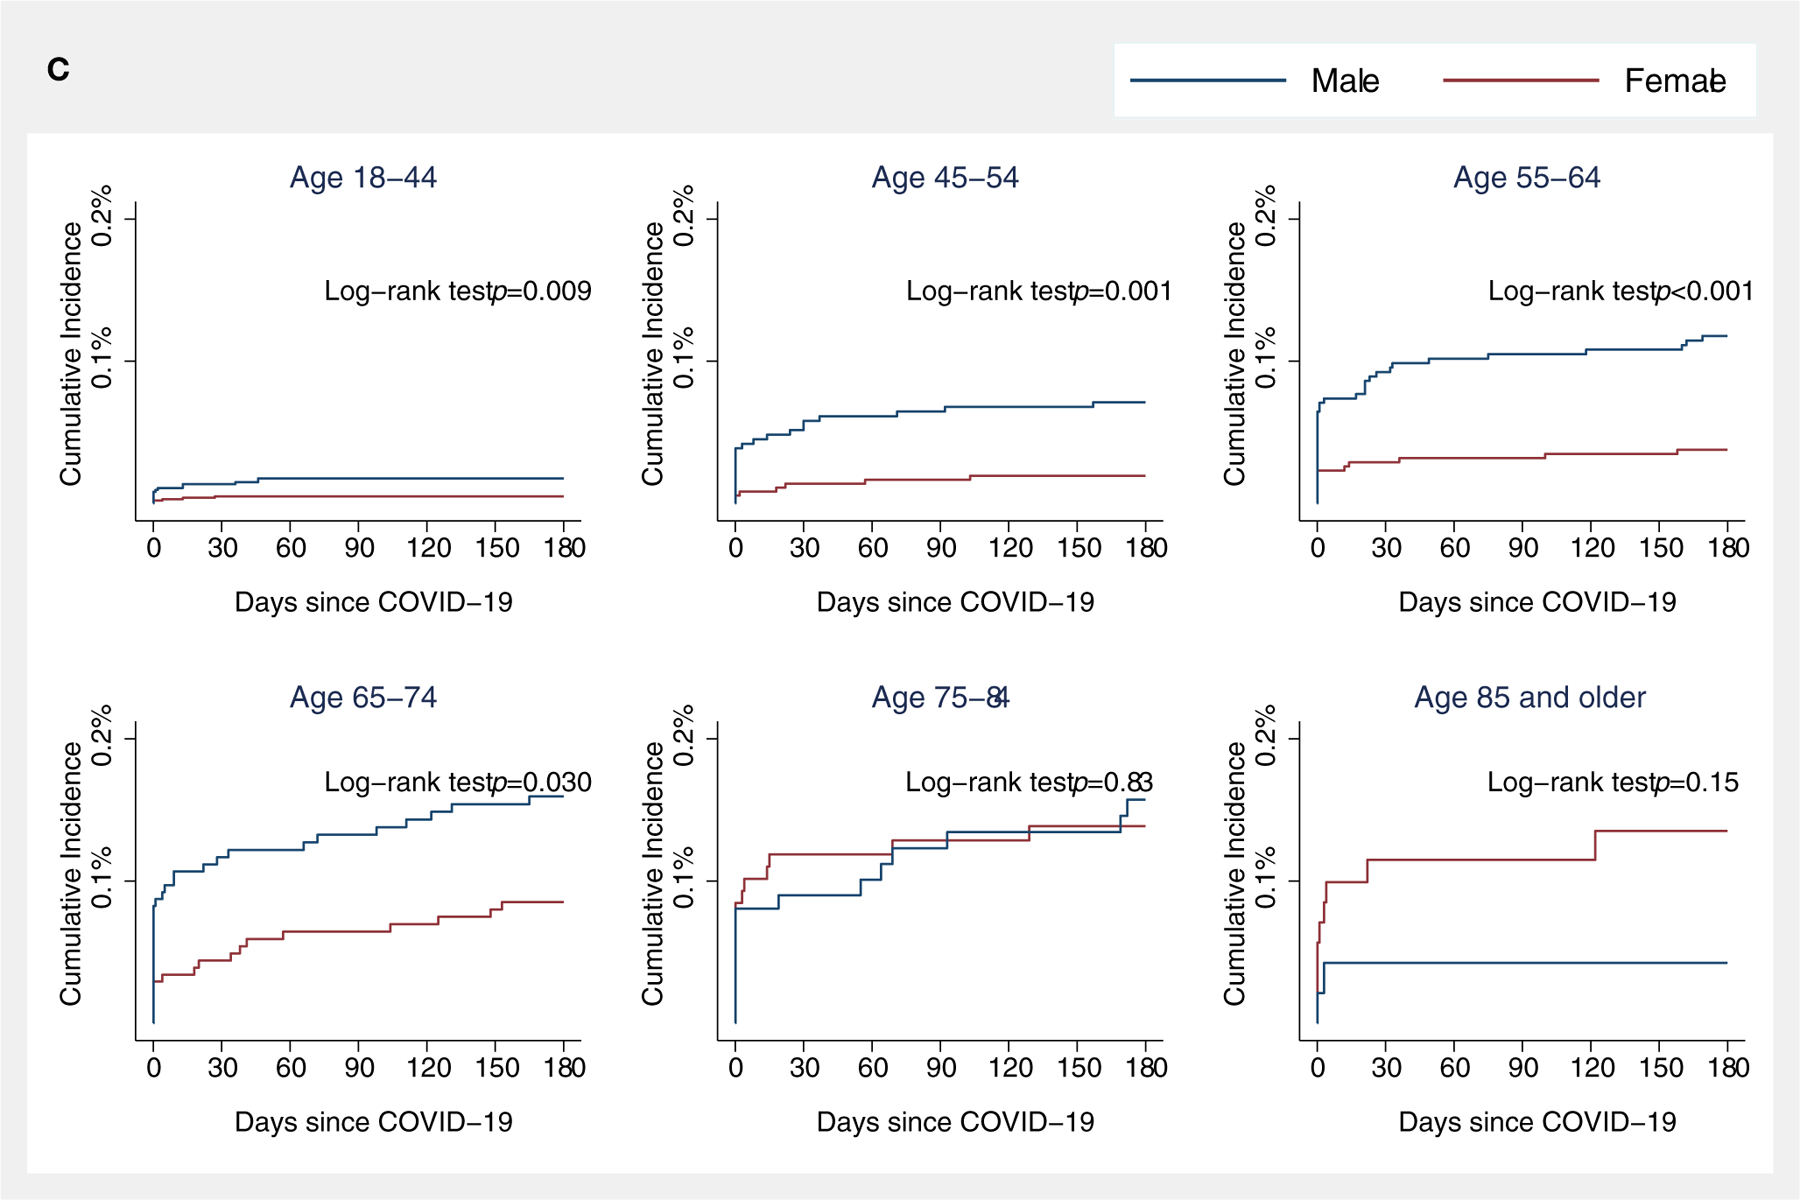Click the x-axis title under Age 18–44 chart
1800x1200 pixels.
pos(373,602)
